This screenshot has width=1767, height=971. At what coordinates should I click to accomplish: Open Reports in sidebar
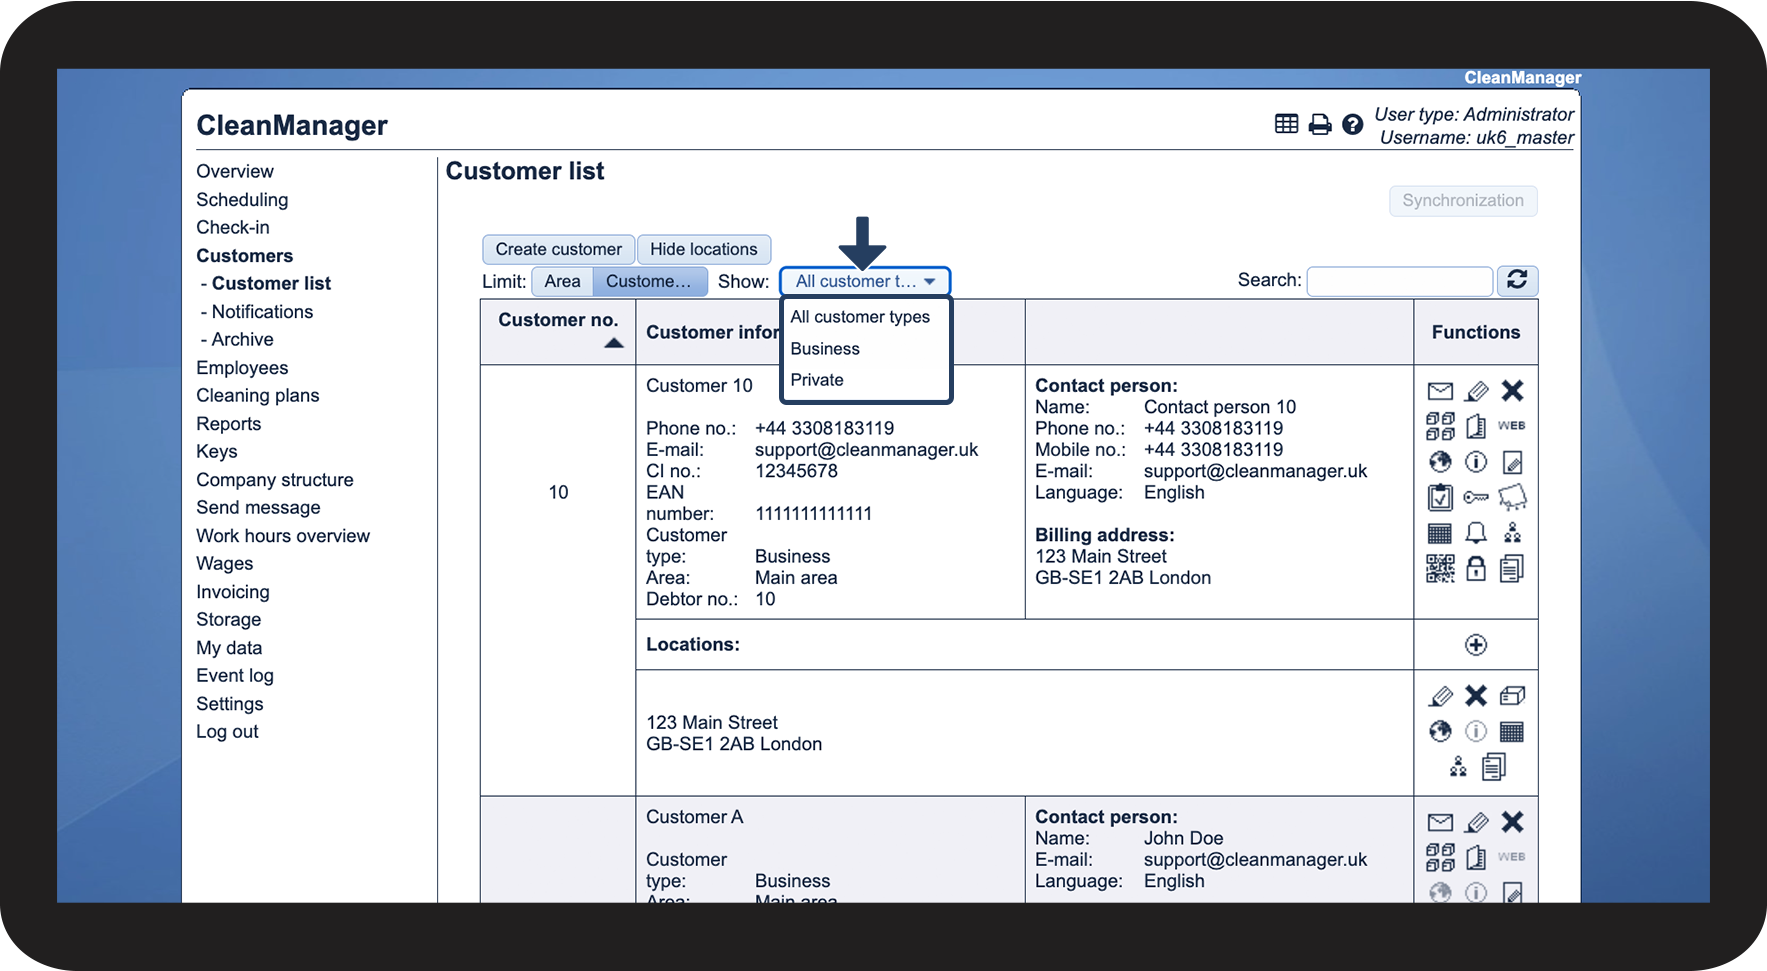228,424
